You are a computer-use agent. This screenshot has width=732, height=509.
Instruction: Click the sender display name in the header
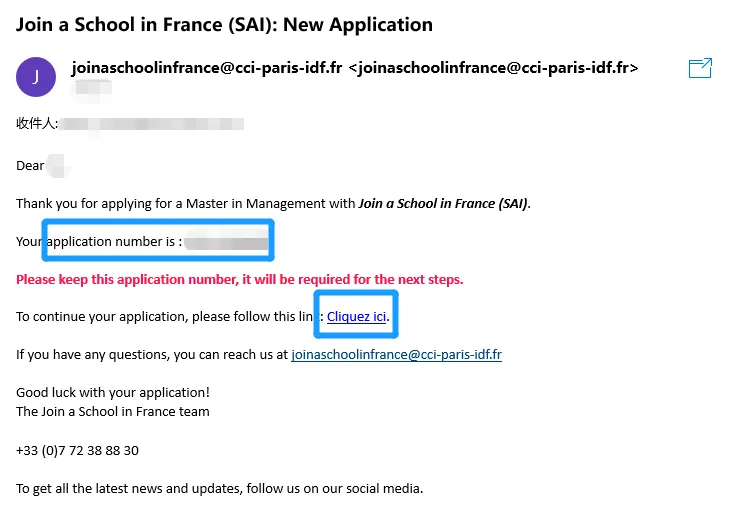(205, 68)
